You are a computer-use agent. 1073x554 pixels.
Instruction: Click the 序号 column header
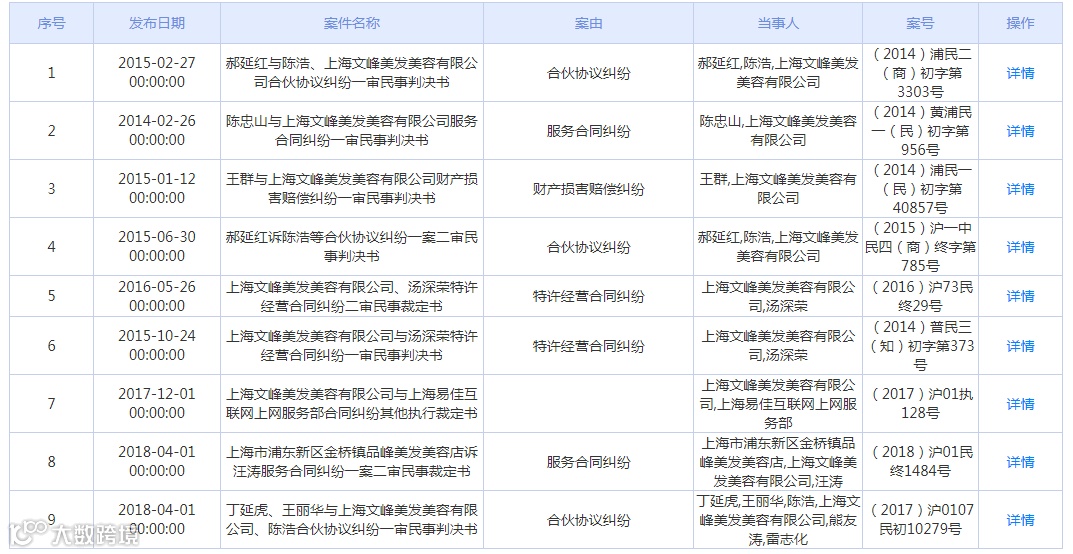(51, 23)
